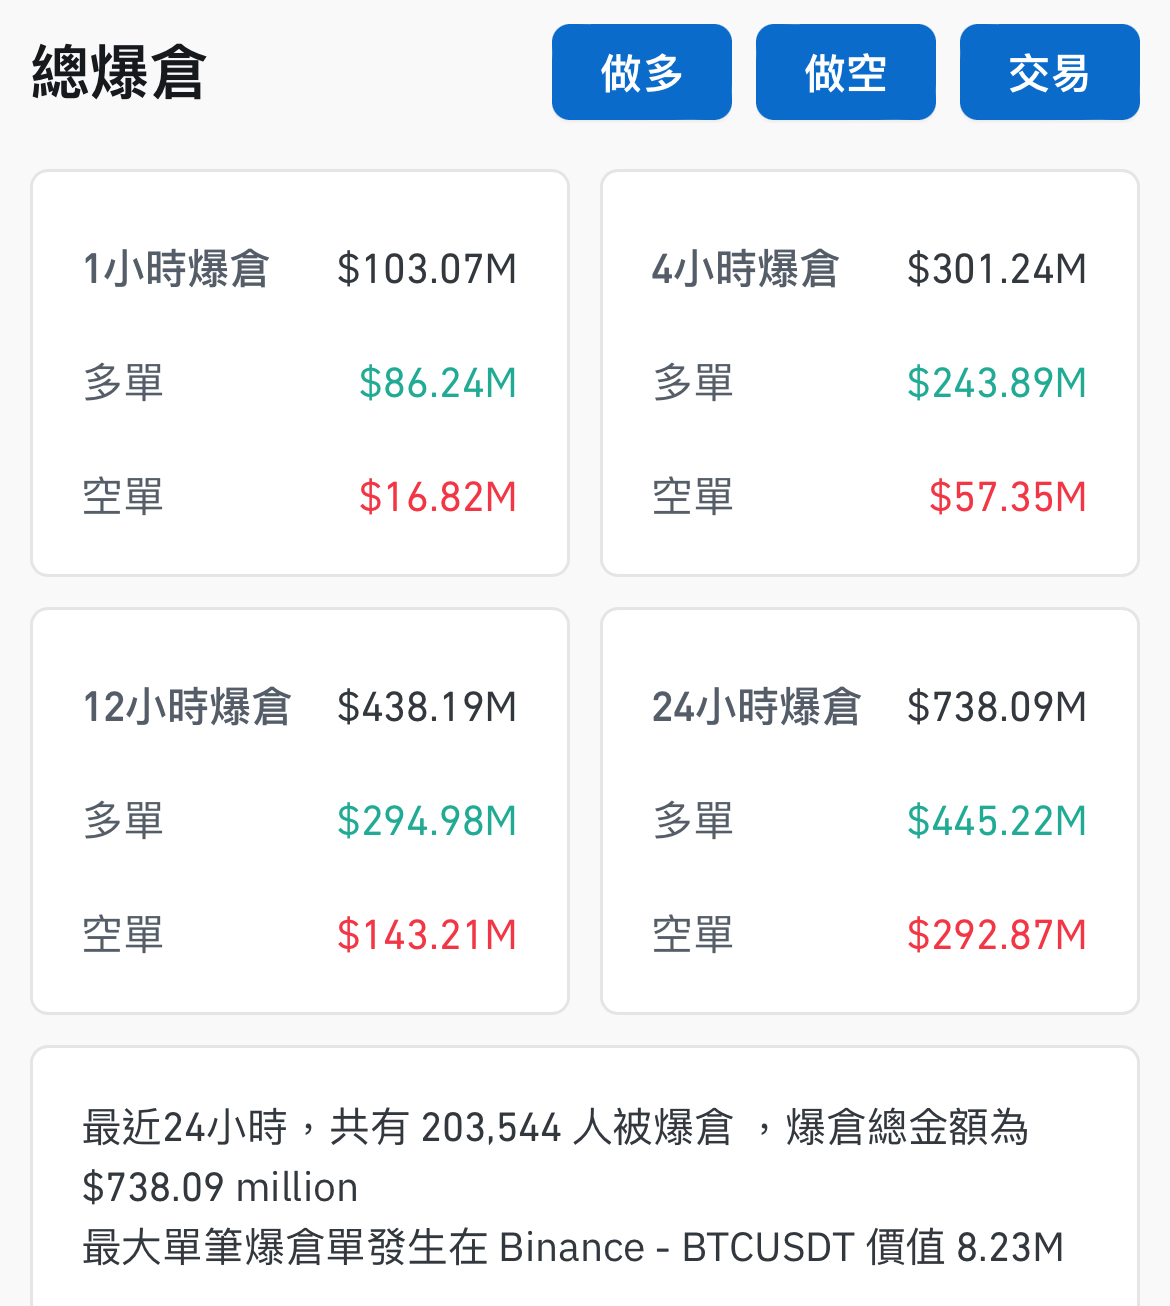Tap the 做多 button

coord(642,72)
